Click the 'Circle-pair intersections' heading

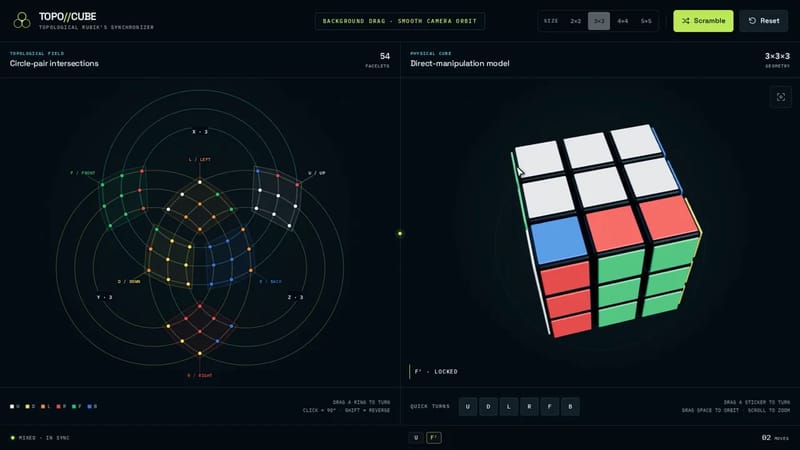point(54,63)
